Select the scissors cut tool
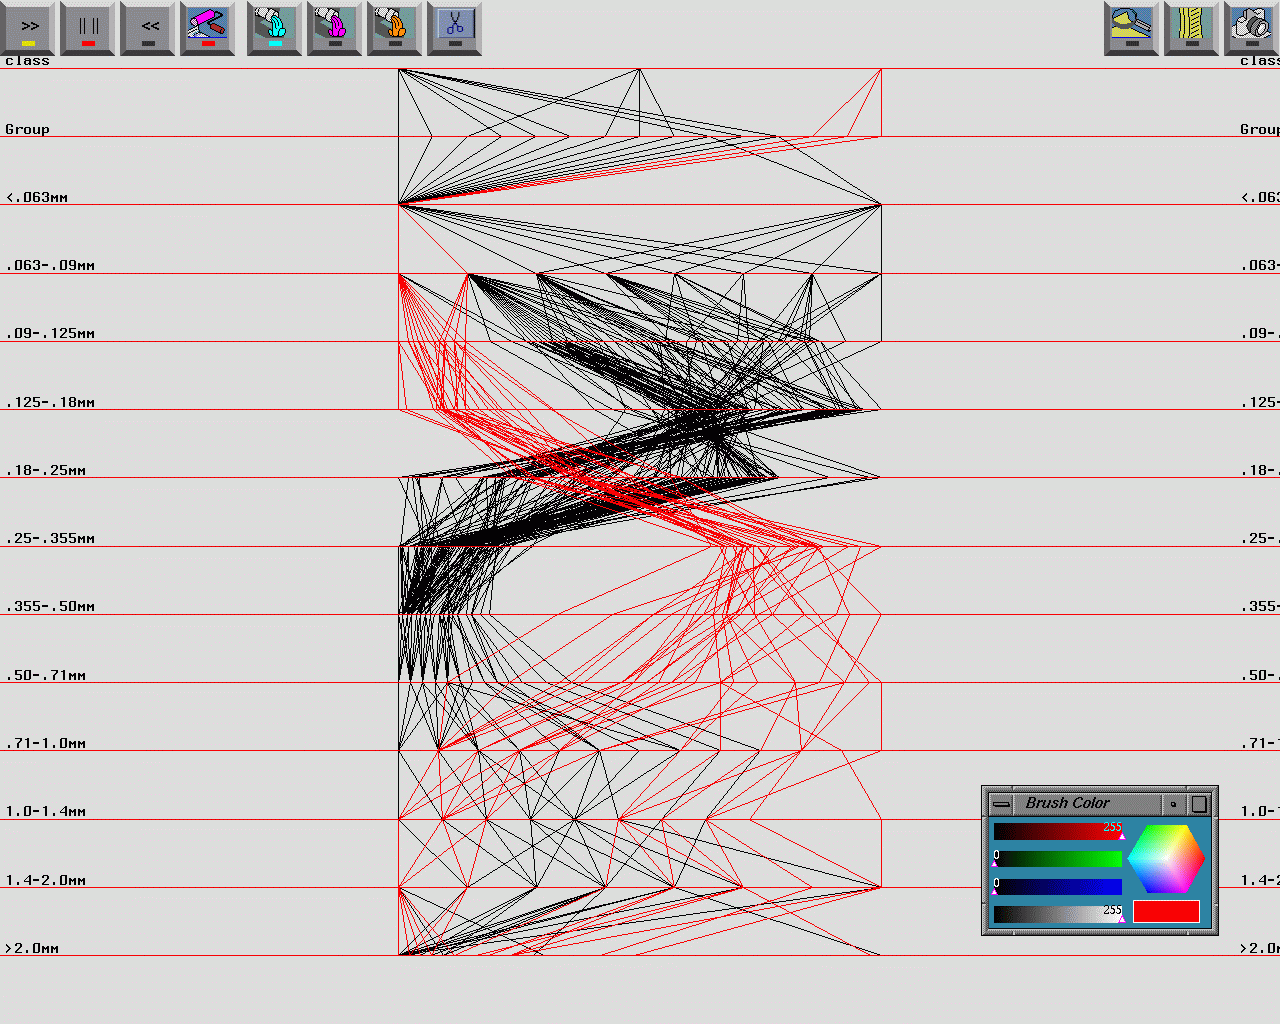This screenshot has height=1024, width=1280. (455, 27)
